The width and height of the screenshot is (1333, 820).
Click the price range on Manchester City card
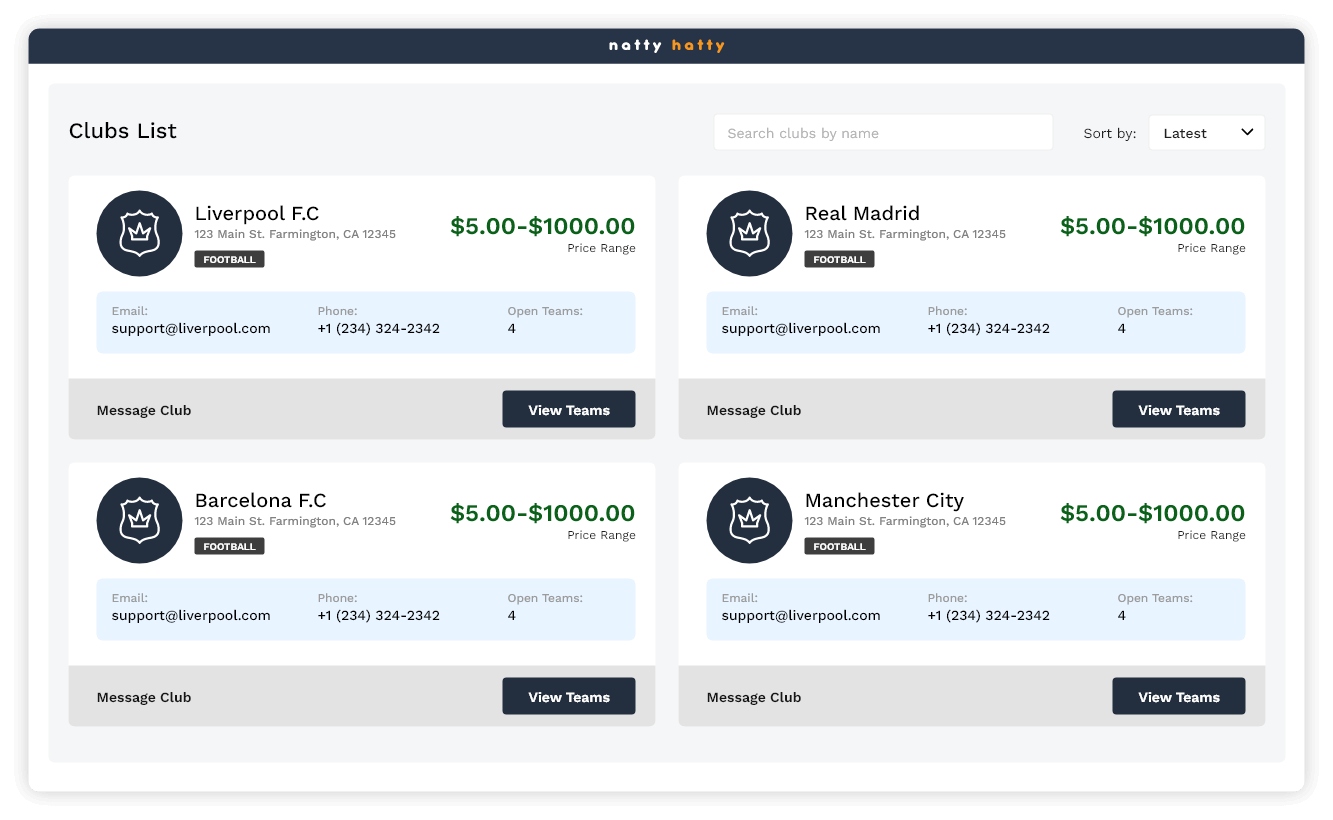pyautogui.click(x=1153, y=513)
